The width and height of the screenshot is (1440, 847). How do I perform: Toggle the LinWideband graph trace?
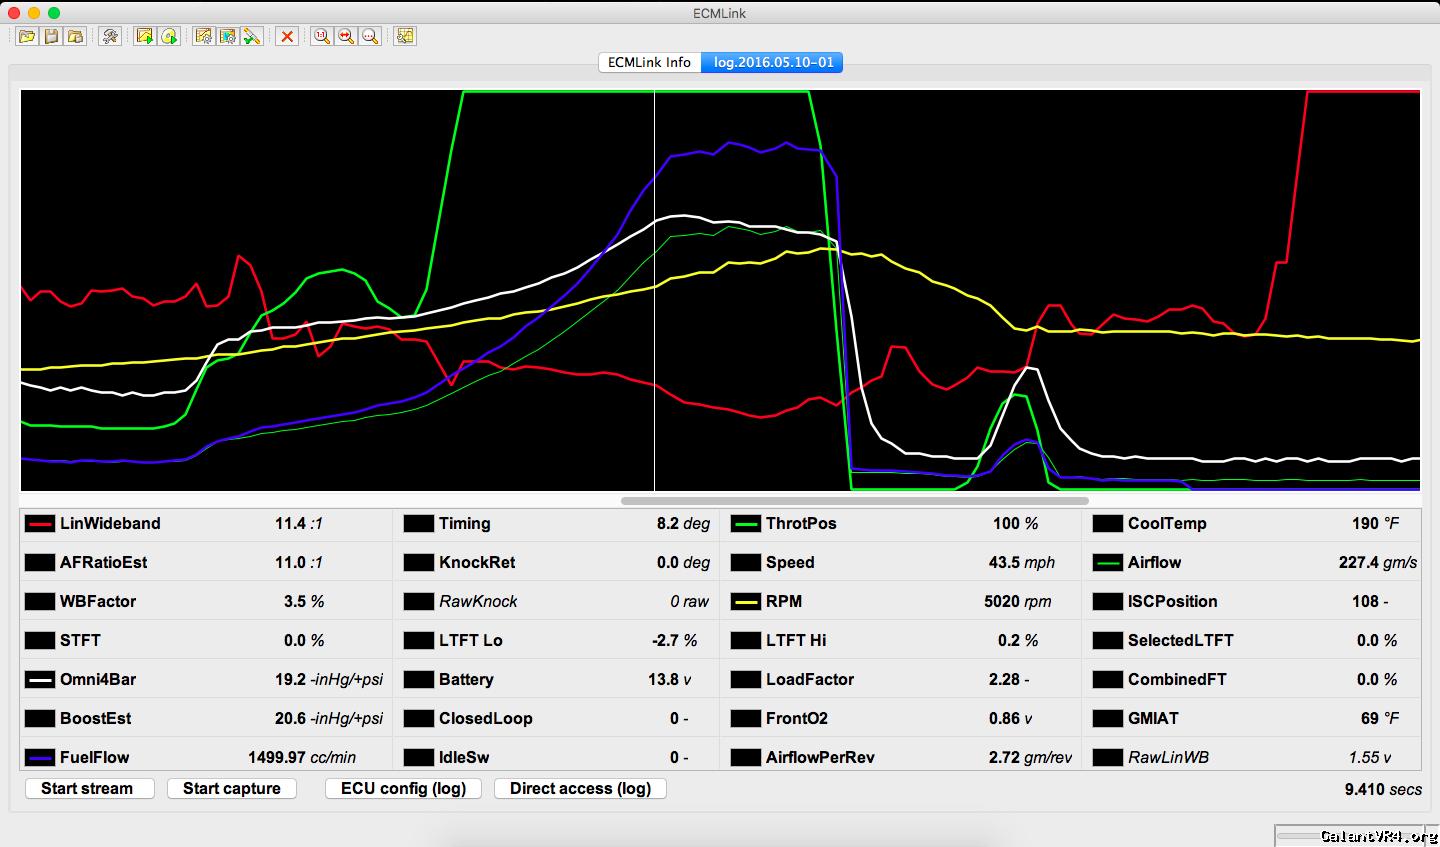coord(40,524)
